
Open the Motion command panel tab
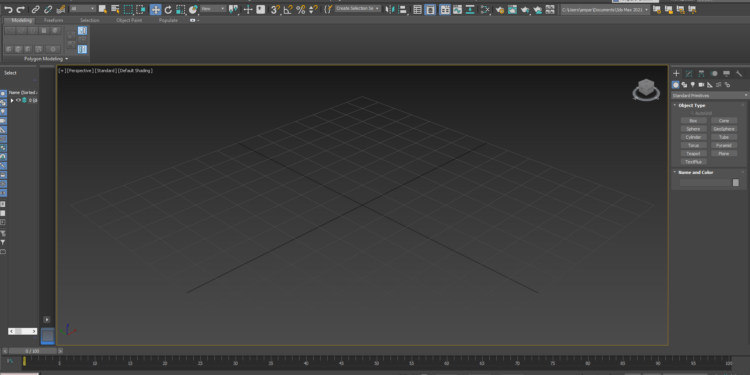pos(714,73)
